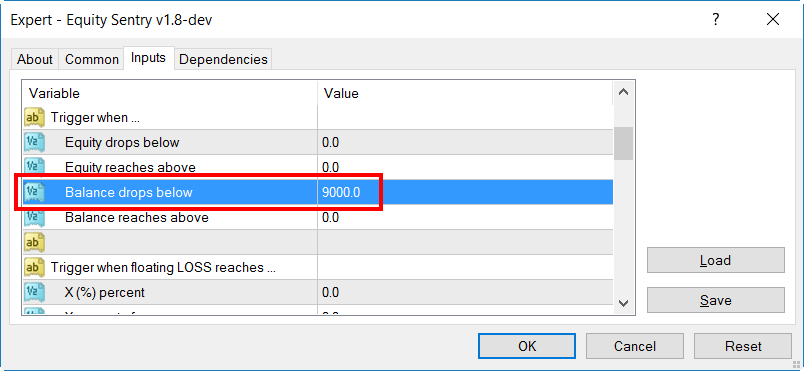
Task: Click the numeric icon for Balance drops below
Action: (x=34, y=192)
